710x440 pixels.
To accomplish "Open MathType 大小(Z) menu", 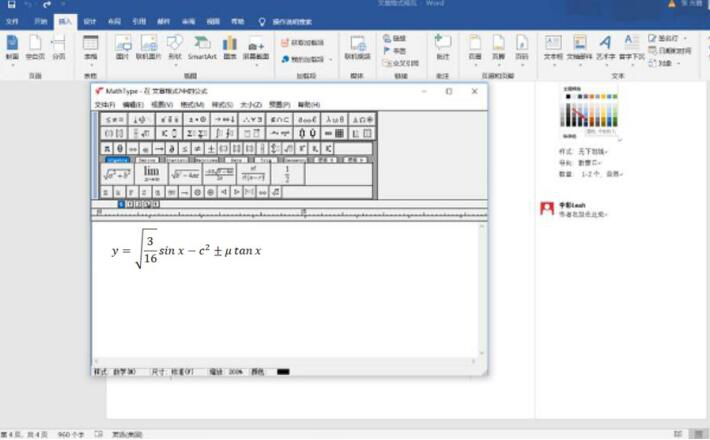I will (251, 105).
